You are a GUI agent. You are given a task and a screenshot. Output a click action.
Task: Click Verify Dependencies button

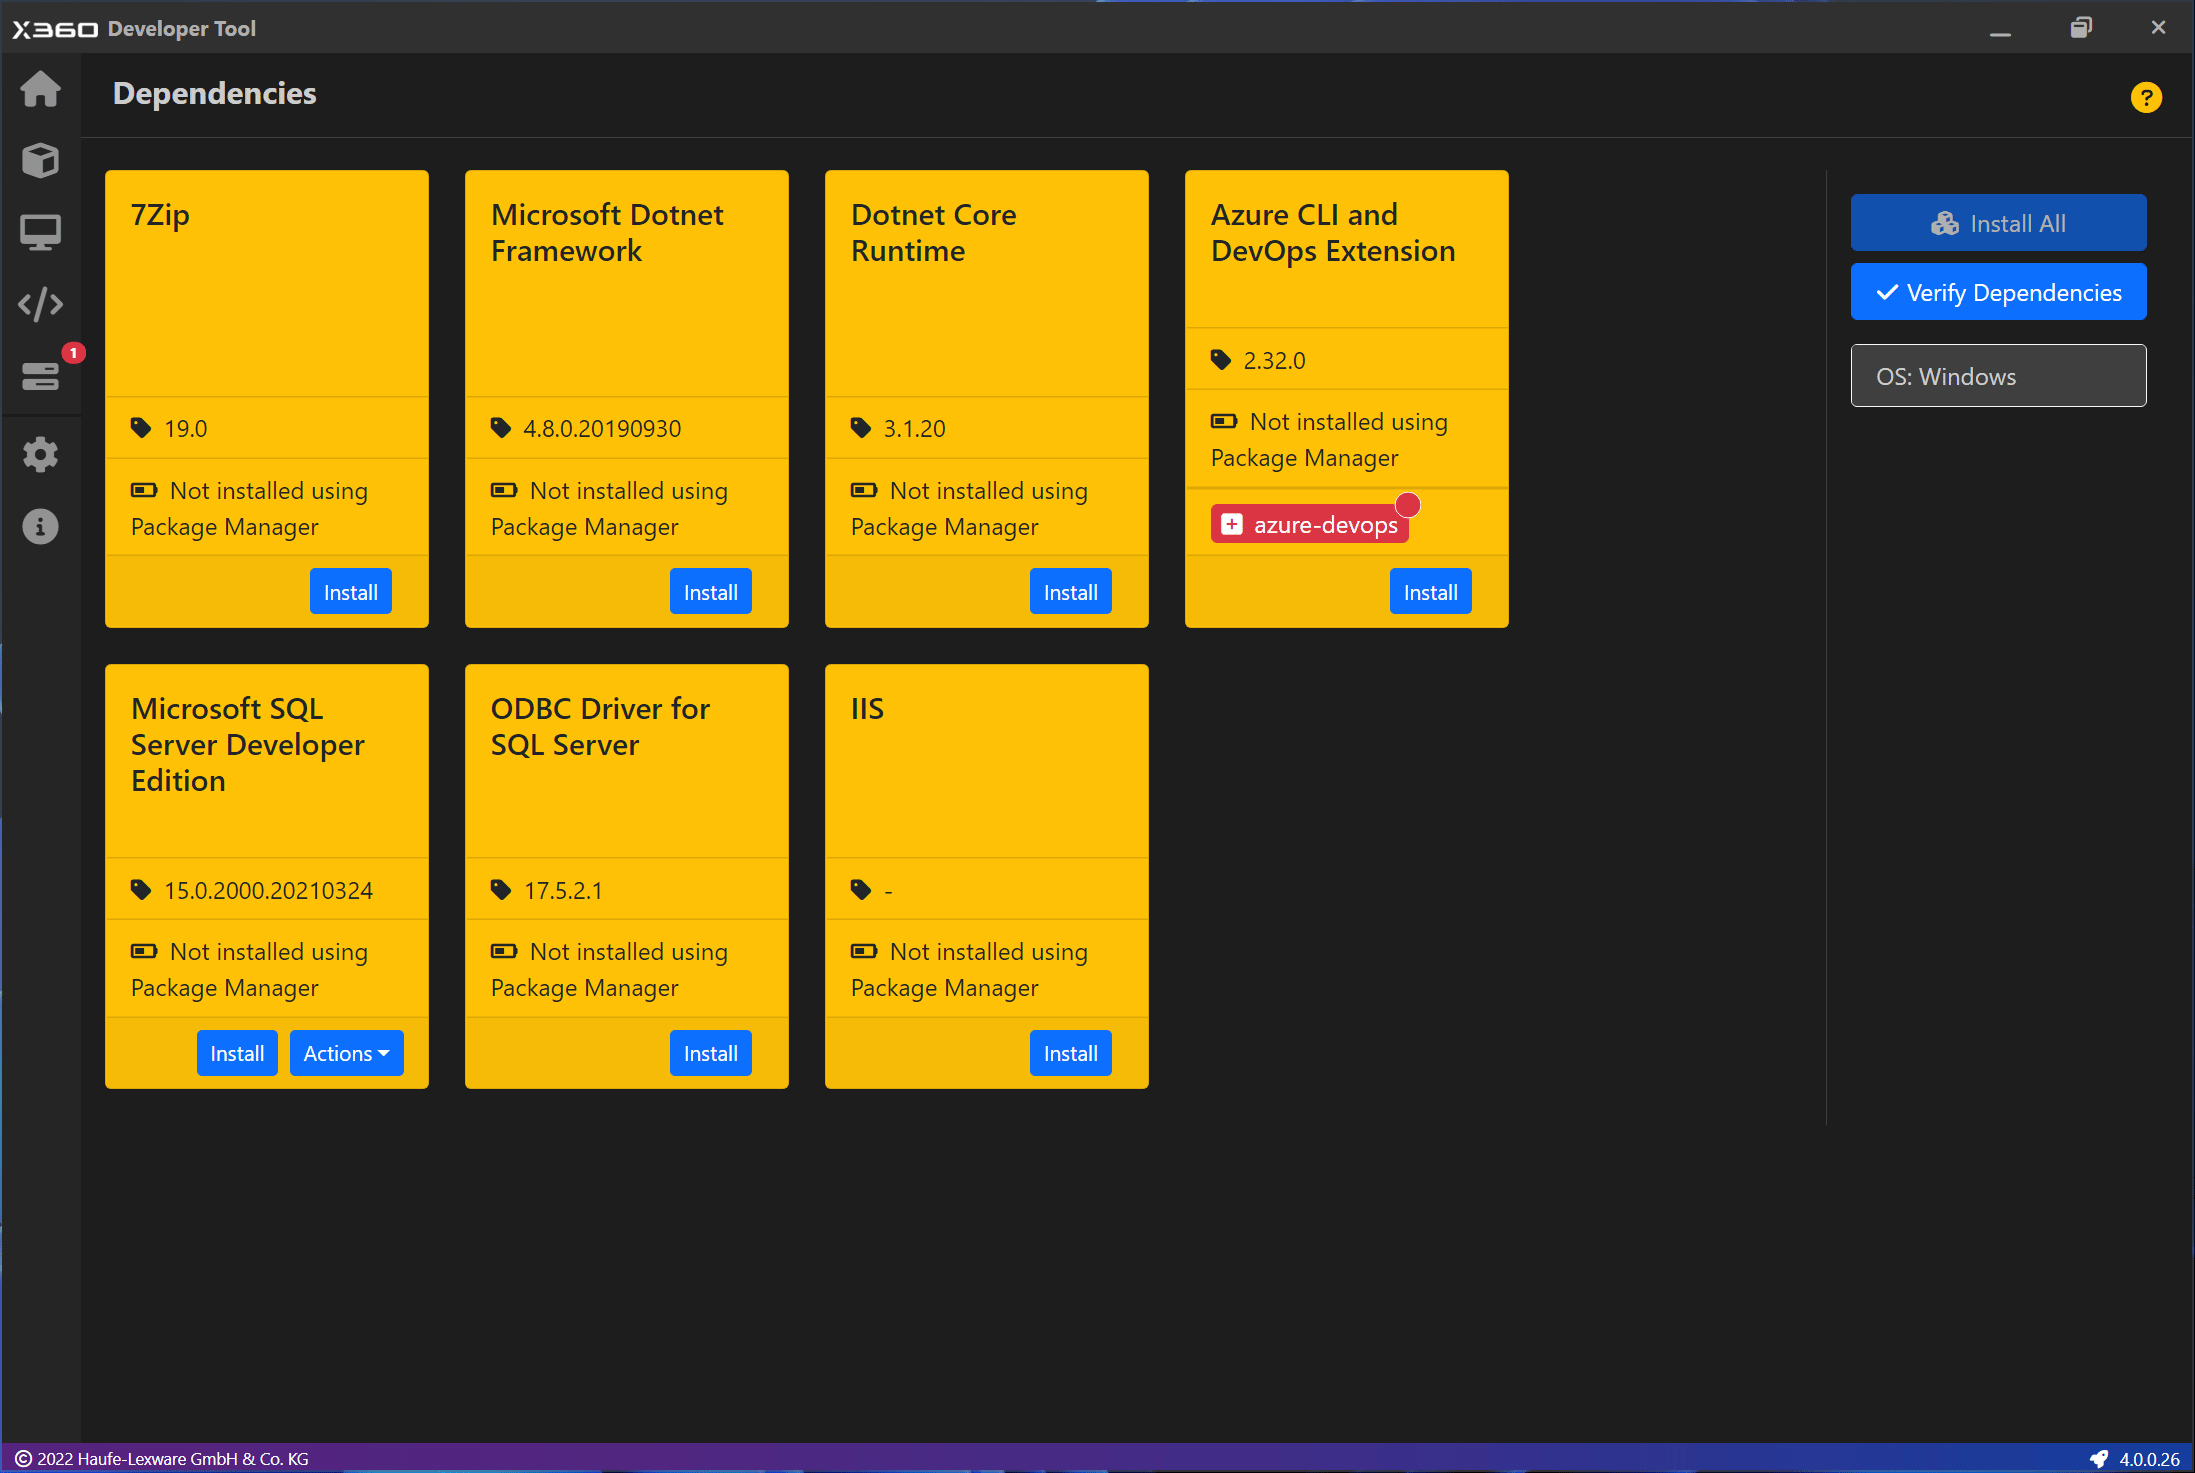1998,292
